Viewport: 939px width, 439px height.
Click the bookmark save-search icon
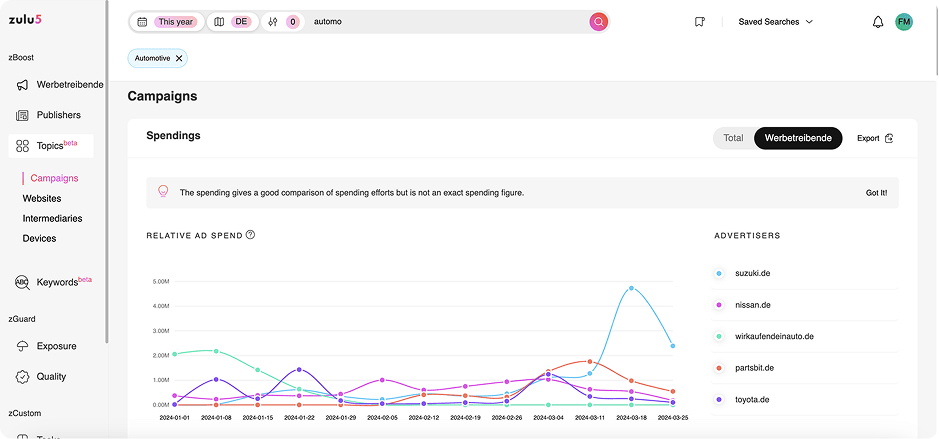click(700, 22)
